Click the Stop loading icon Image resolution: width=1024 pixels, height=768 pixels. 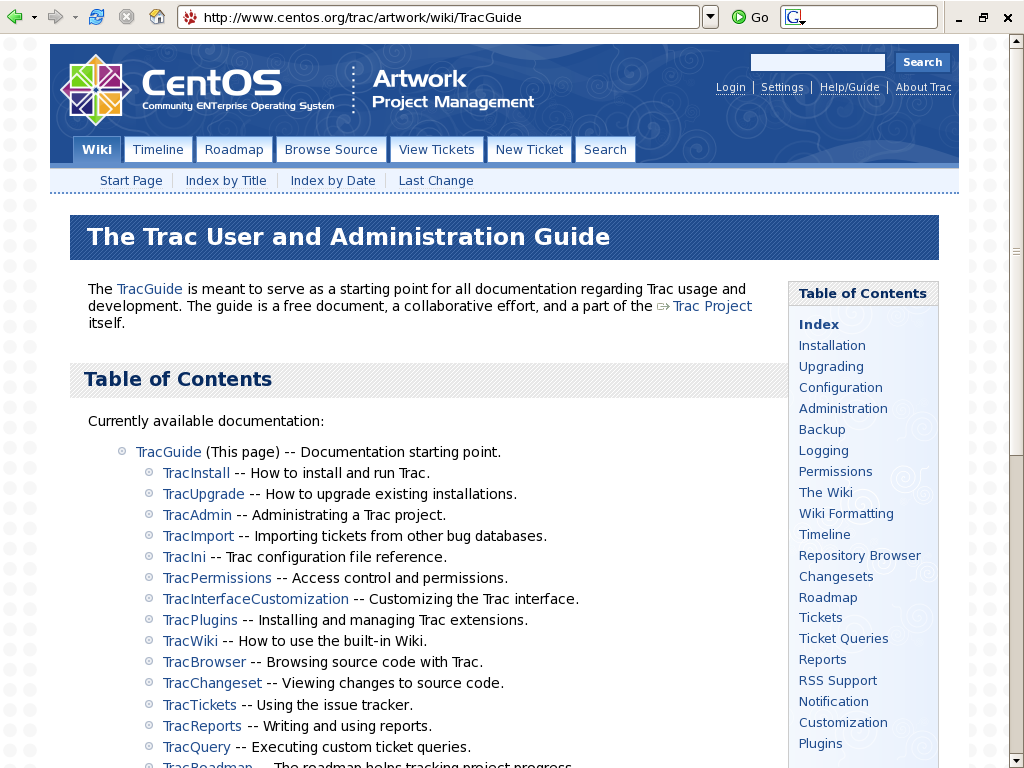pyautogui.click(x=127, y=17)
